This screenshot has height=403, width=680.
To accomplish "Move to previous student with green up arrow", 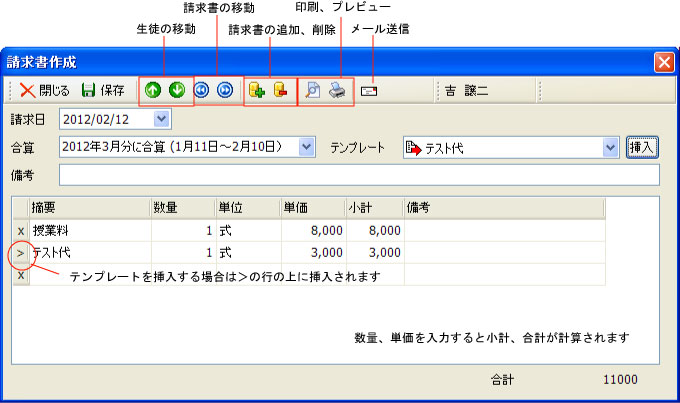I will 153,90.
